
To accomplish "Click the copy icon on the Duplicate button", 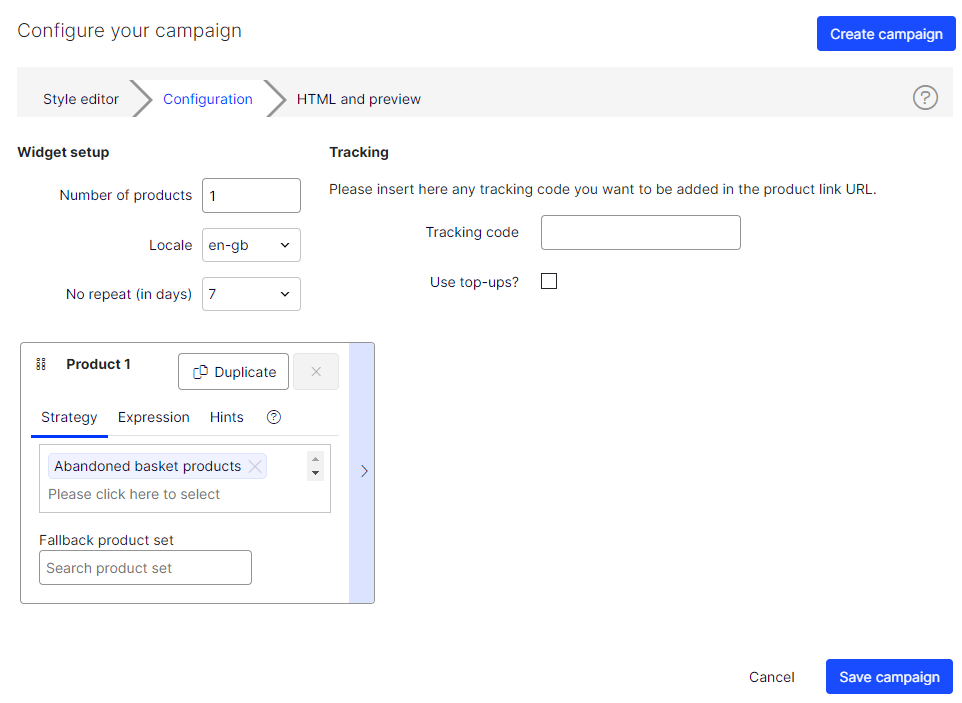I will (x=201, y=372).
